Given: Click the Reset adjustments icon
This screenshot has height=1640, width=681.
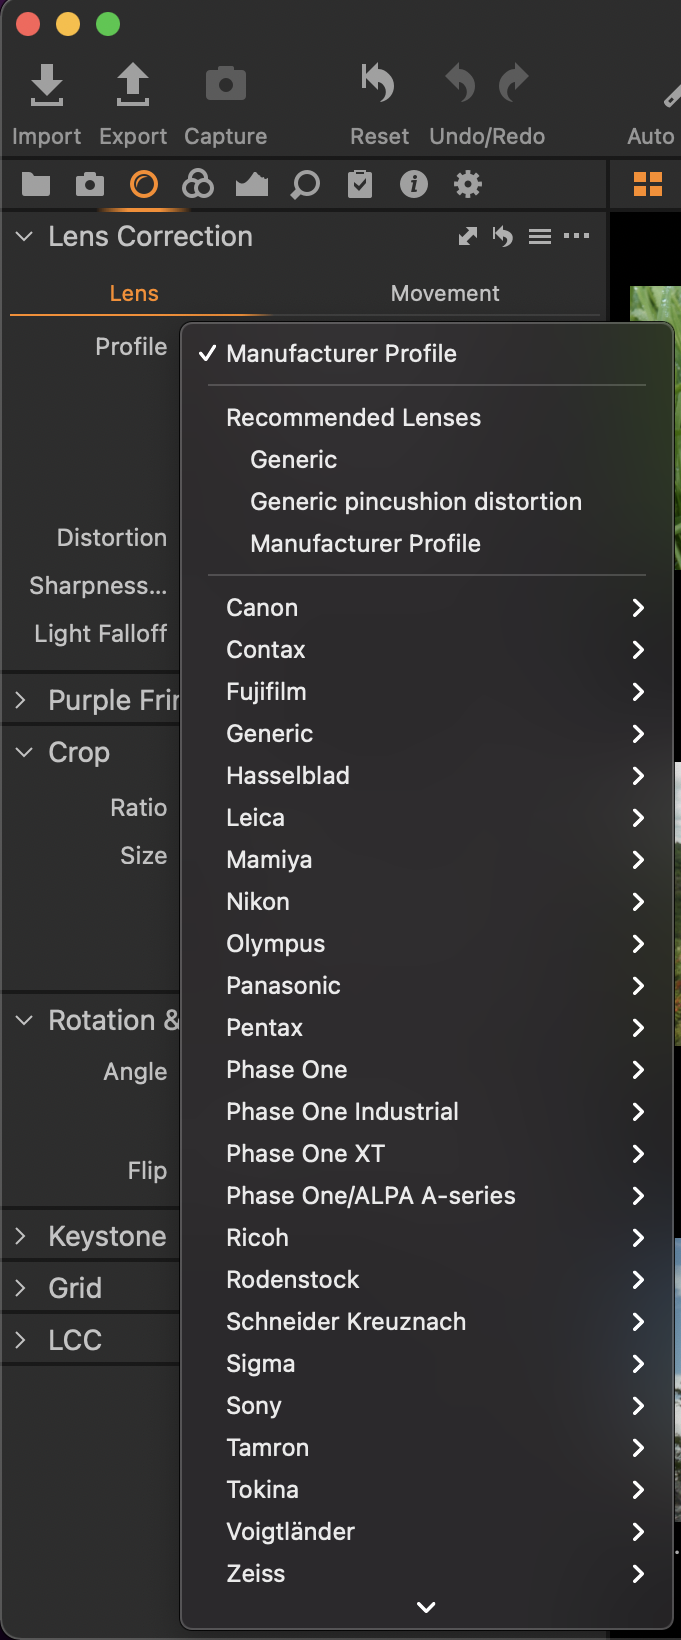Looking at the screenshot, I should pos(379,84).
